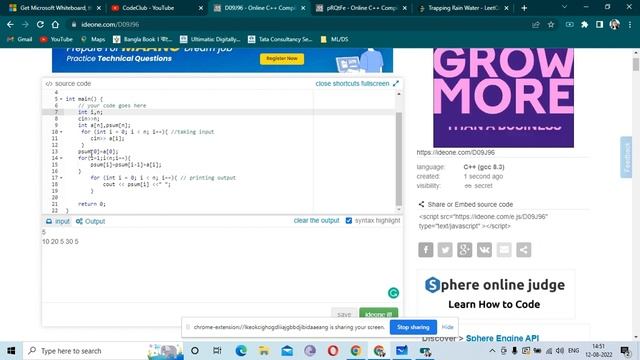Screen dimensions: 640x360
Task: Show hidden system tray icons
Action: 492,351
